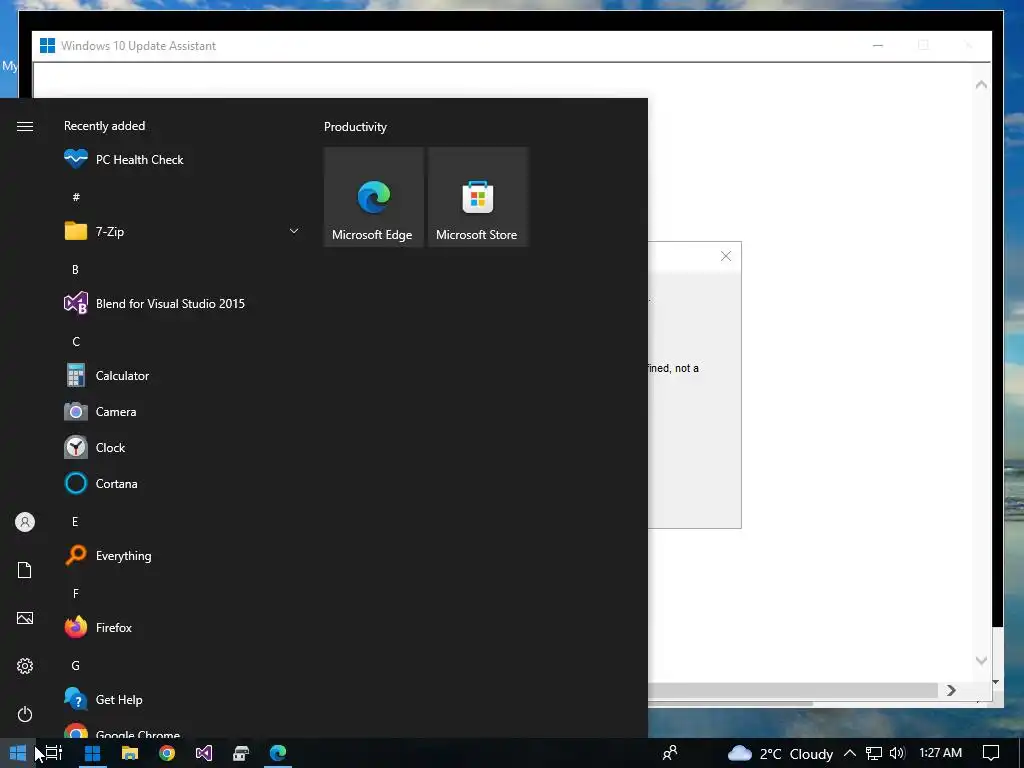This screenshot has width=1024, height=768.
Task: Open the 2°C Cloudy weather widget
Action: click(780, 754)
